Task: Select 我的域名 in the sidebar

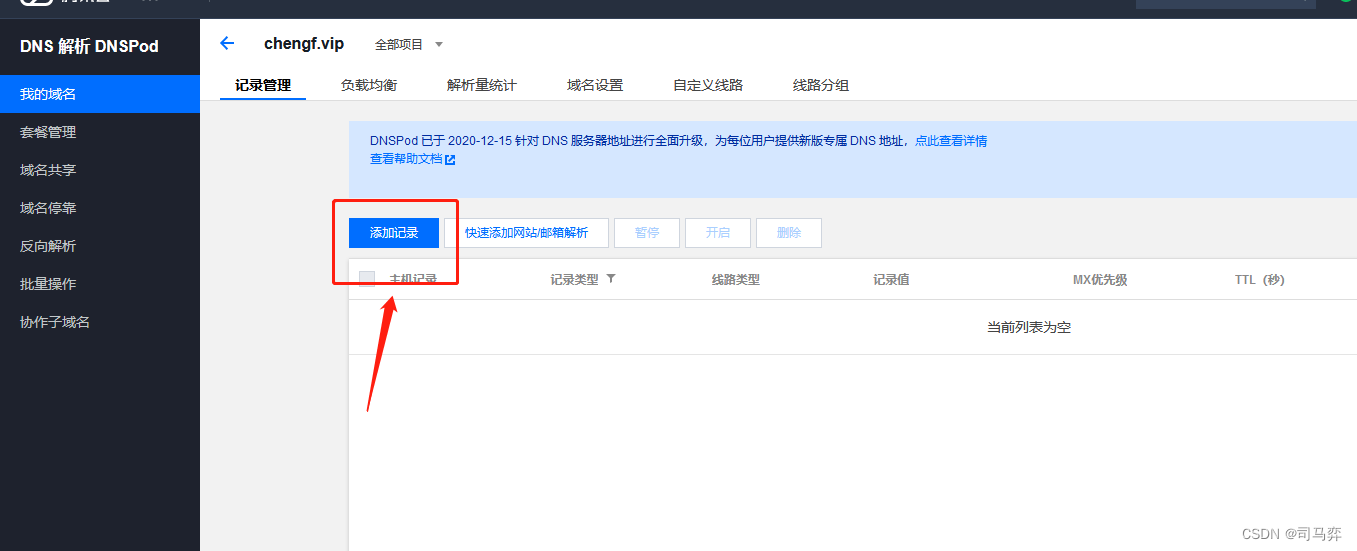Action: pyautogui.click(x=100, y=94)
